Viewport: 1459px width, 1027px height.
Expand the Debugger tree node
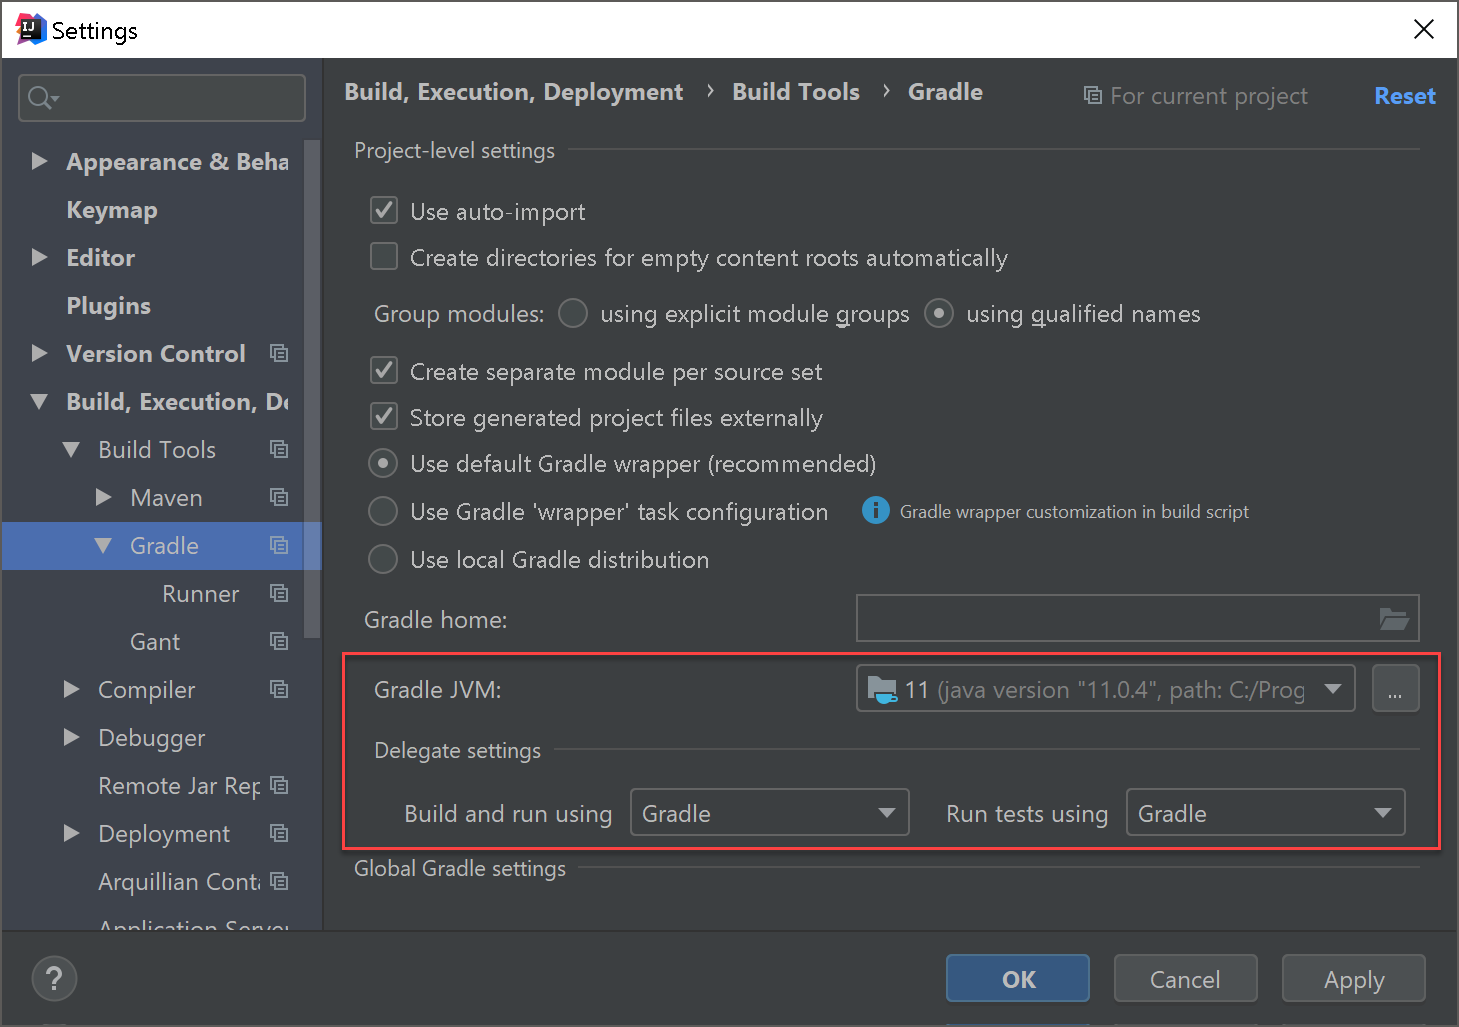tap(71, 737)
